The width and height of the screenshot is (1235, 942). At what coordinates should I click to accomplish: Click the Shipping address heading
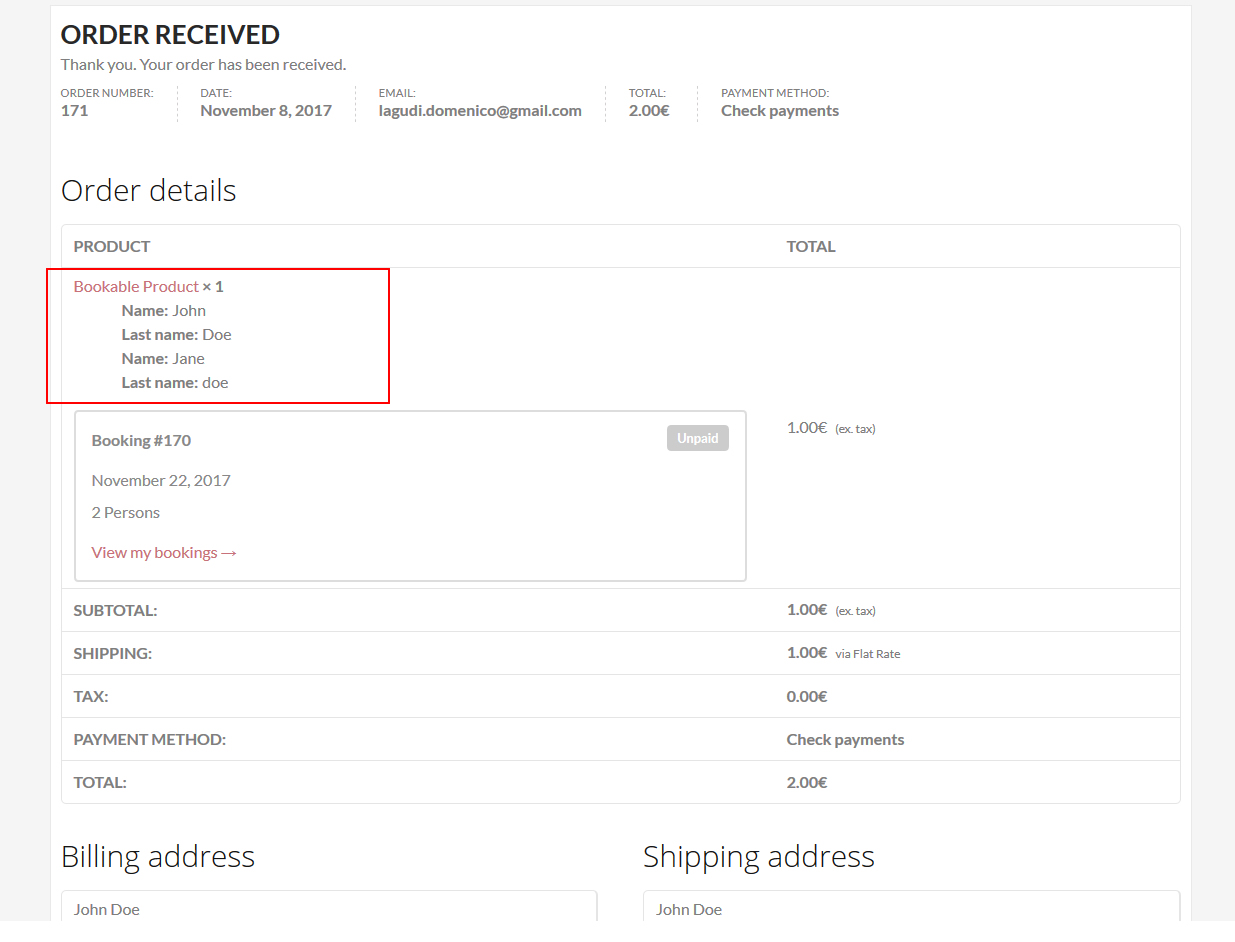[758, 857]
